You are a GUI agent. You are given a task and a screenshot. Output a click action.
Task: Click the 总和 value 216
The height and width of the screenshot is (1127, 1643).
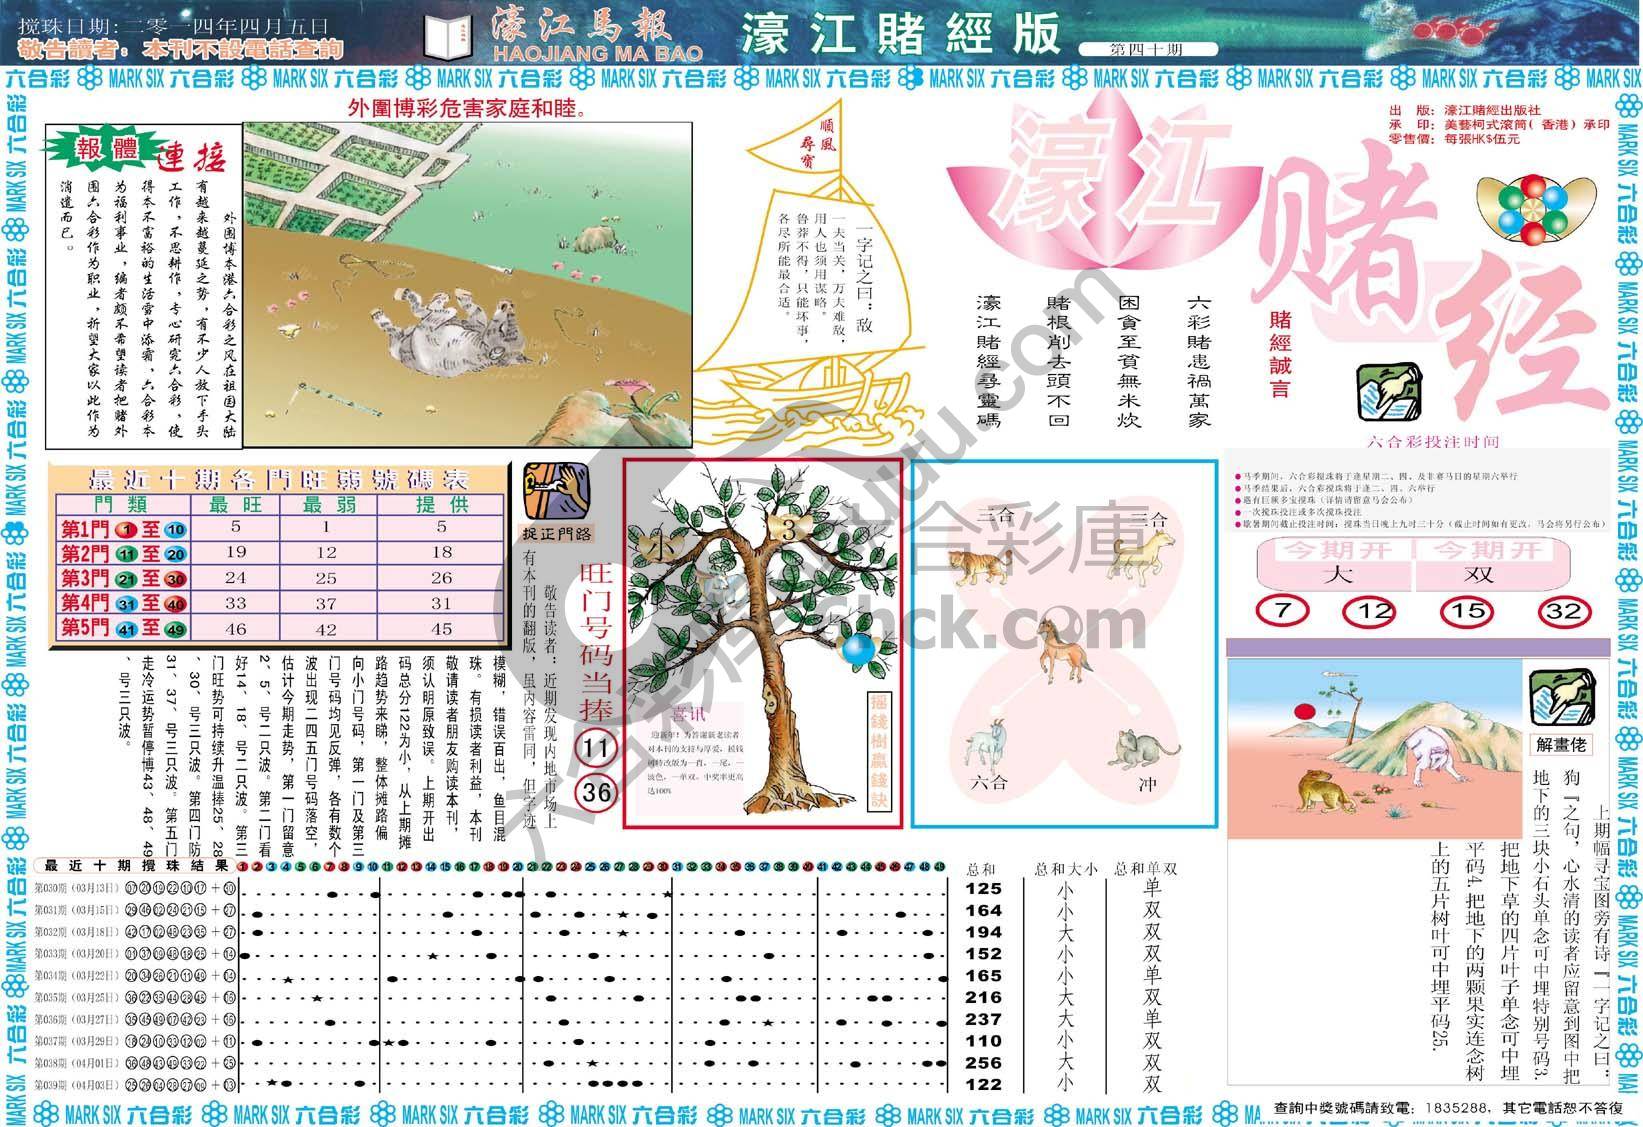coord(983,997)
